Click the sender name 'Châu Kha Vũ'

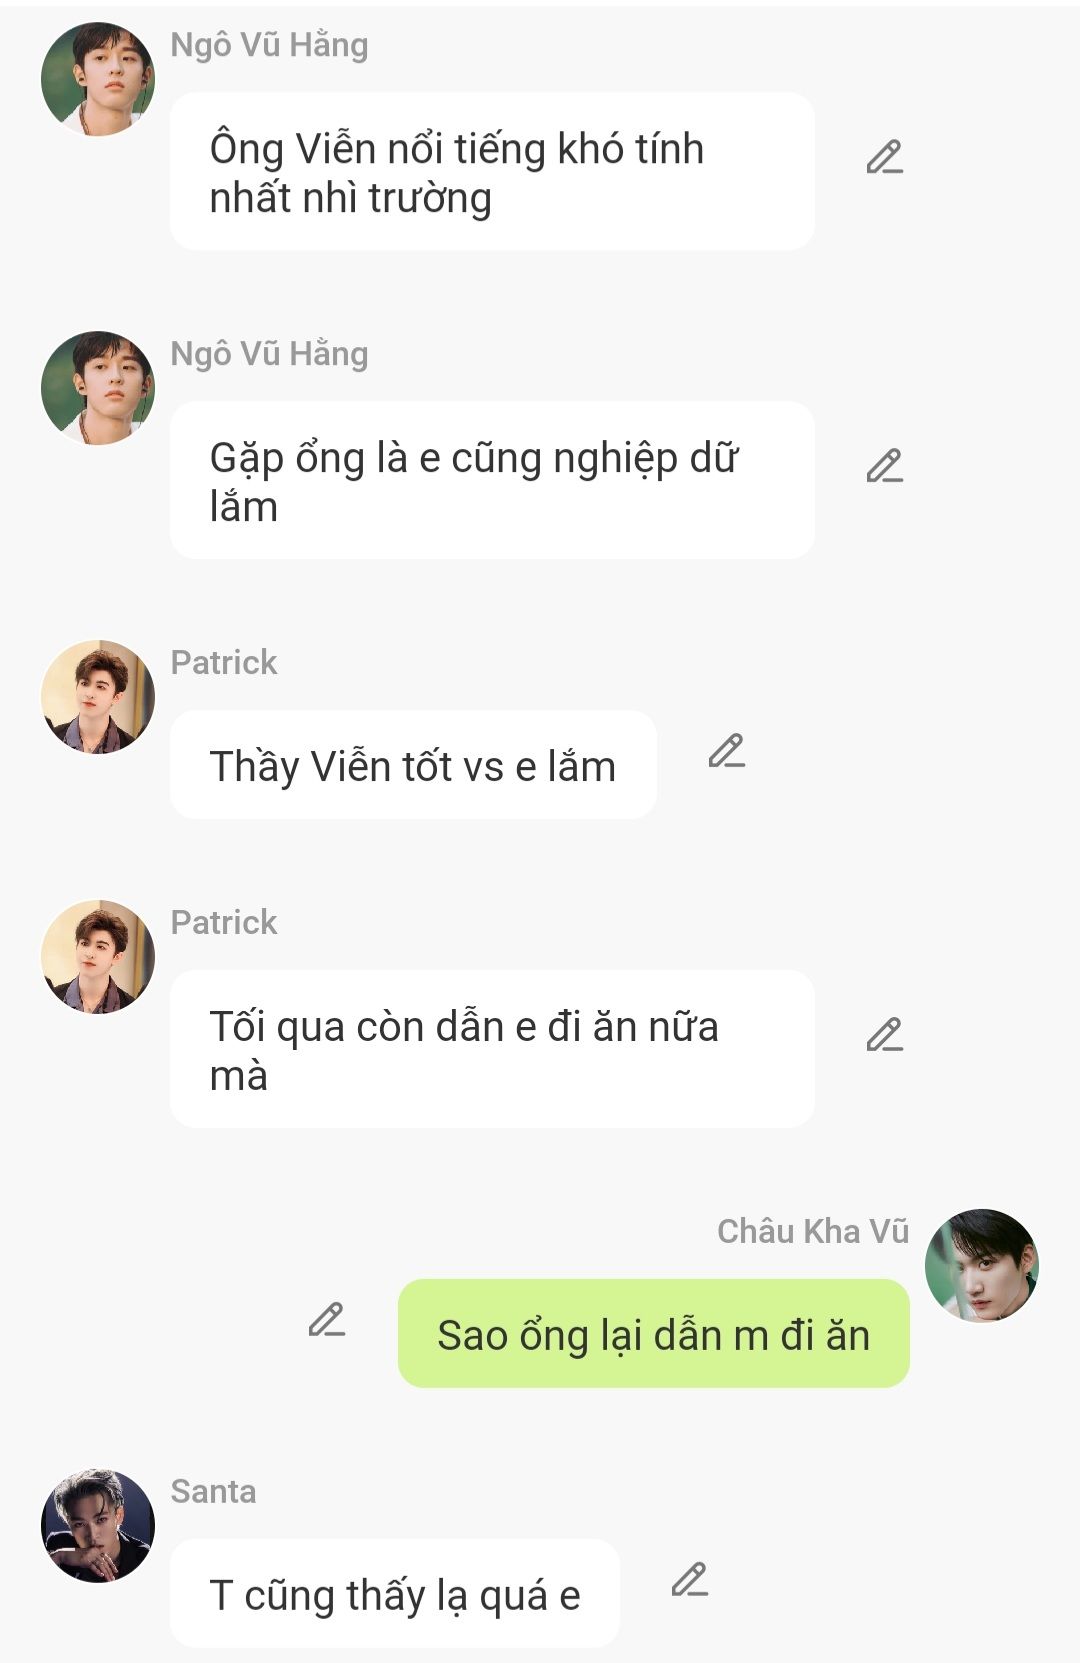(x=813, y=1231)
